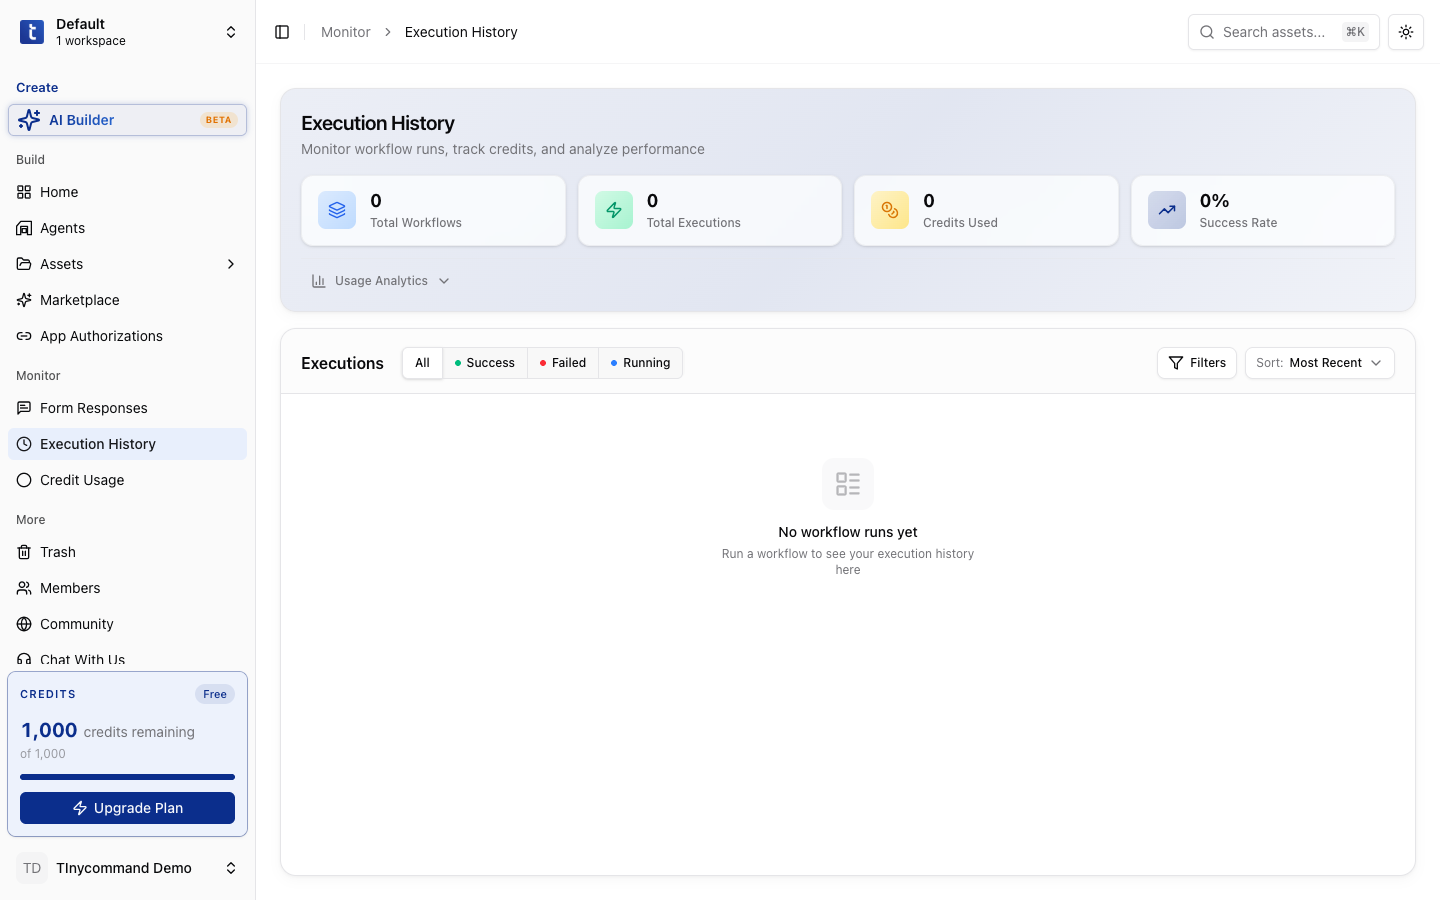Open the Sort Most Recent dropdown
The image size is (1440, 900).
[x=1320, y=363]
